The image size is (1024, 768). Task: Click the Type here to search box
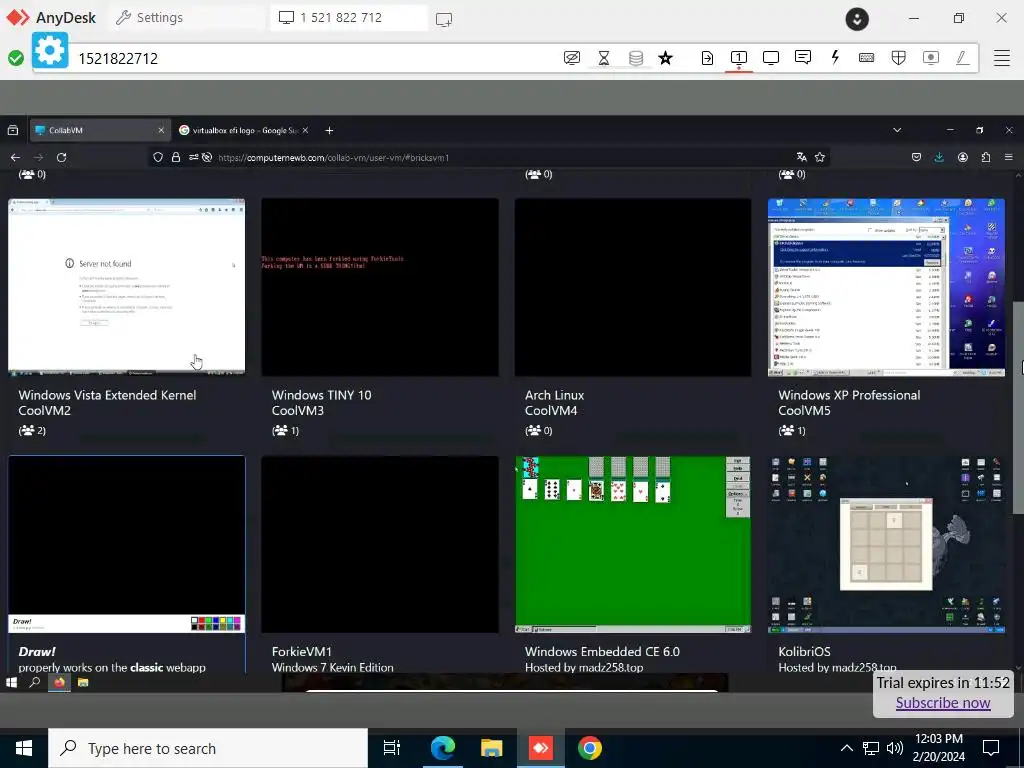[x=208, y=748]
